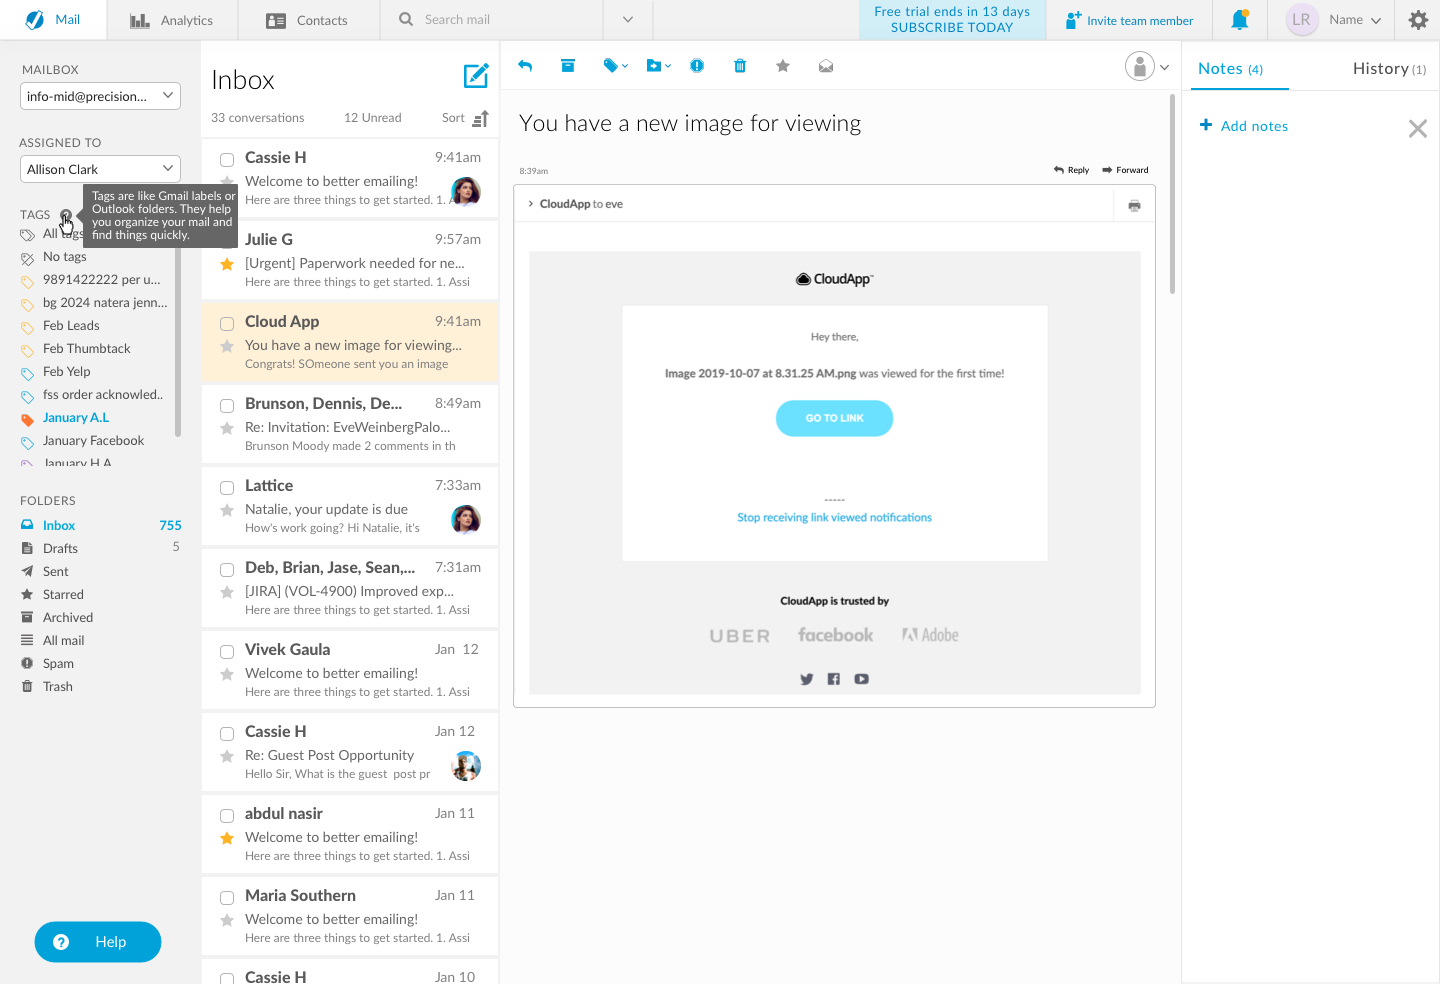Open the tag label toolbar dropdown
Screen dimensions: 1440x984
(x=616, y=66)
